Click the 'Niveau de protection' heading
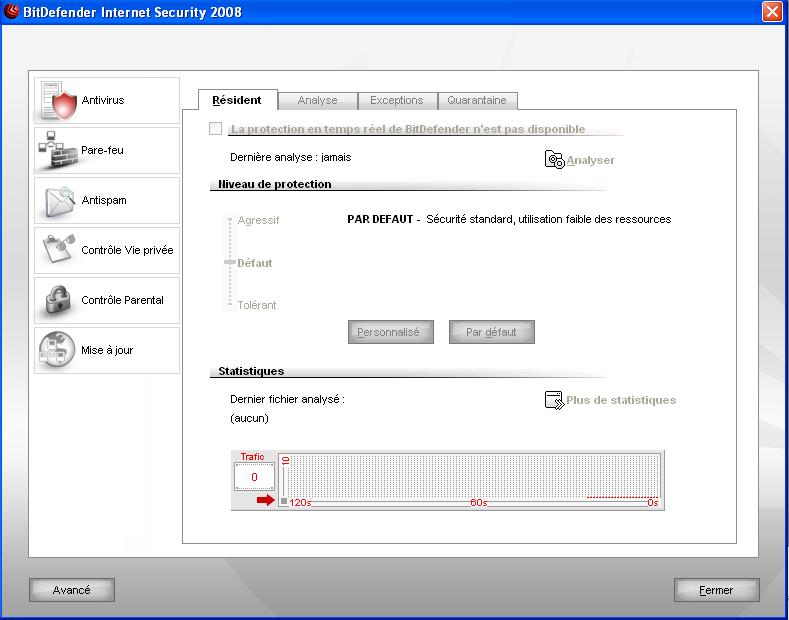The image size is (789, 620). (x=275, y=184)
